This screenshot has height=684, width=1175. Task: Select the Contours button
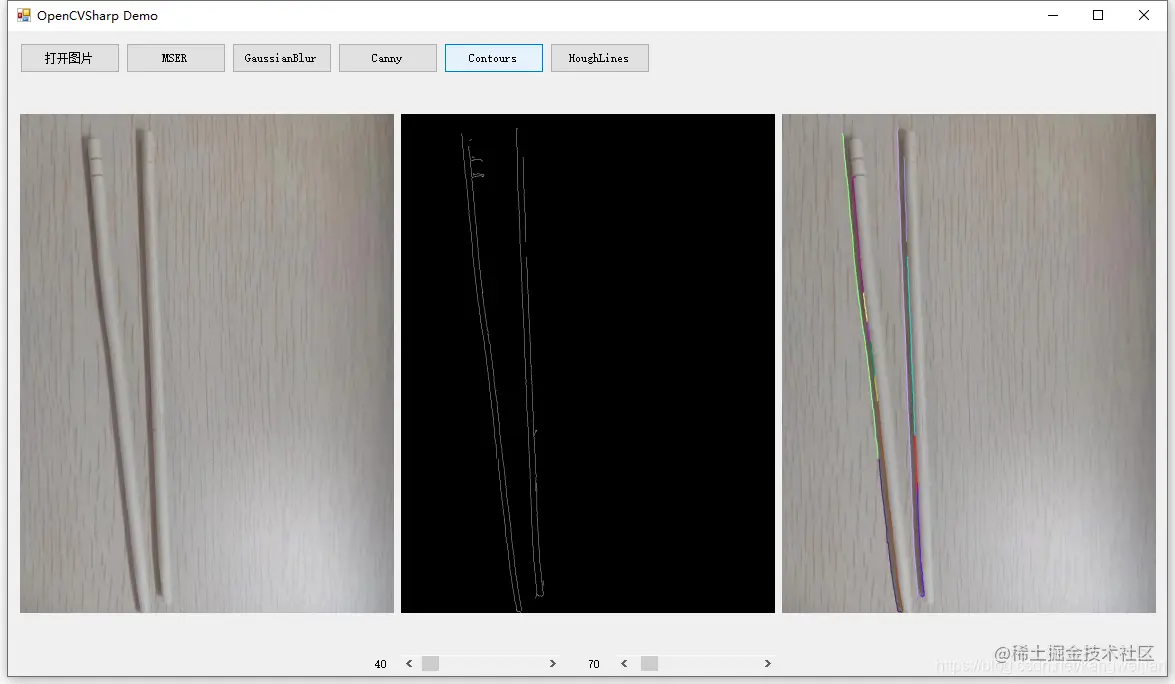pyautogui.click(x=493, y=58)
